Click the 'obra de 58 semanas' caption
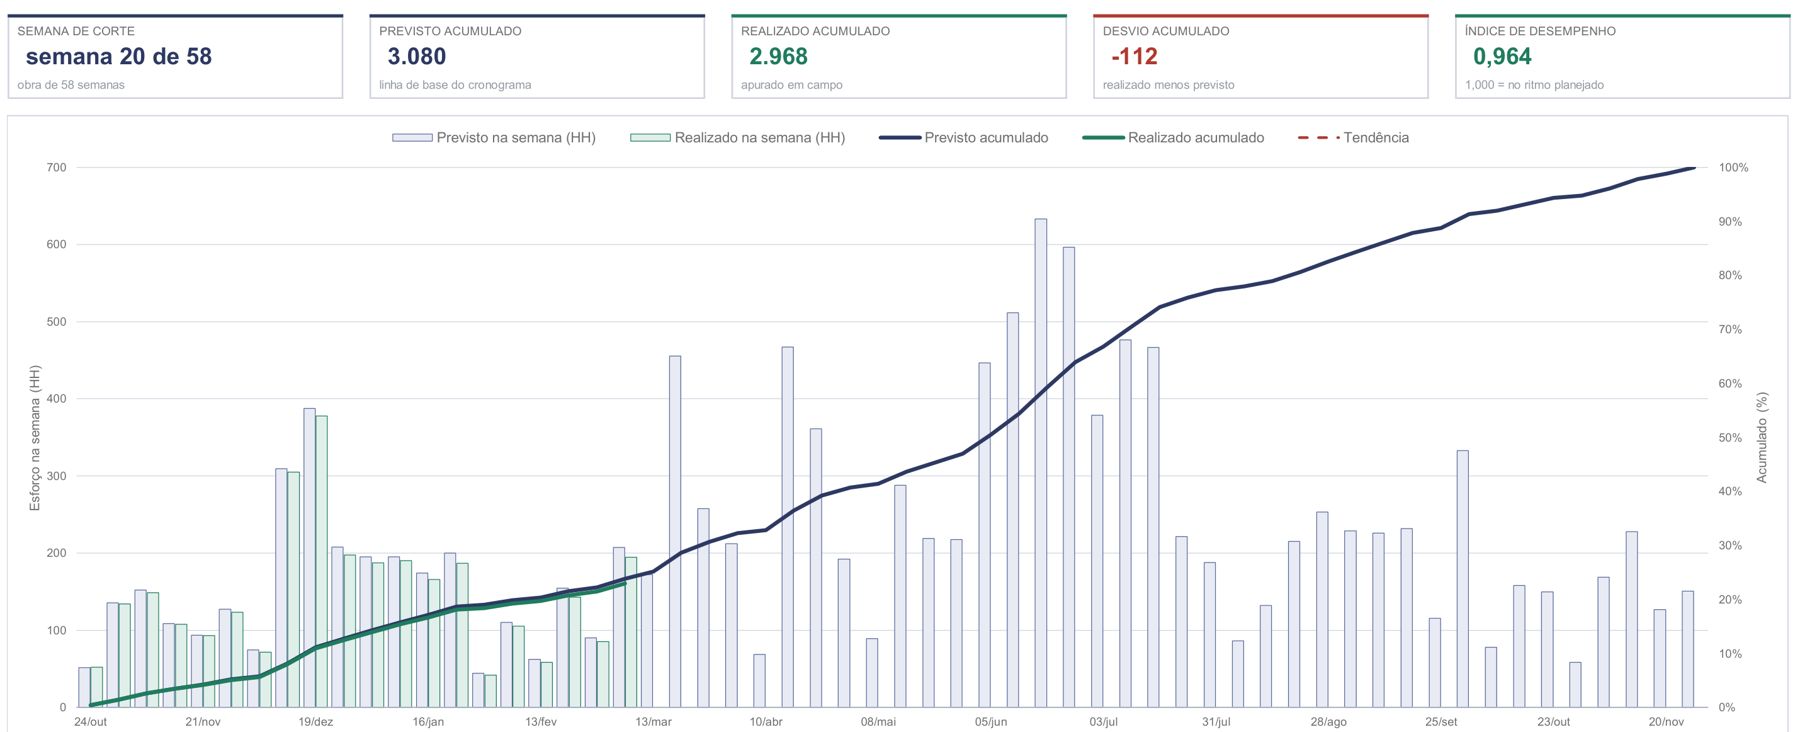 click(x=71, y=85)
